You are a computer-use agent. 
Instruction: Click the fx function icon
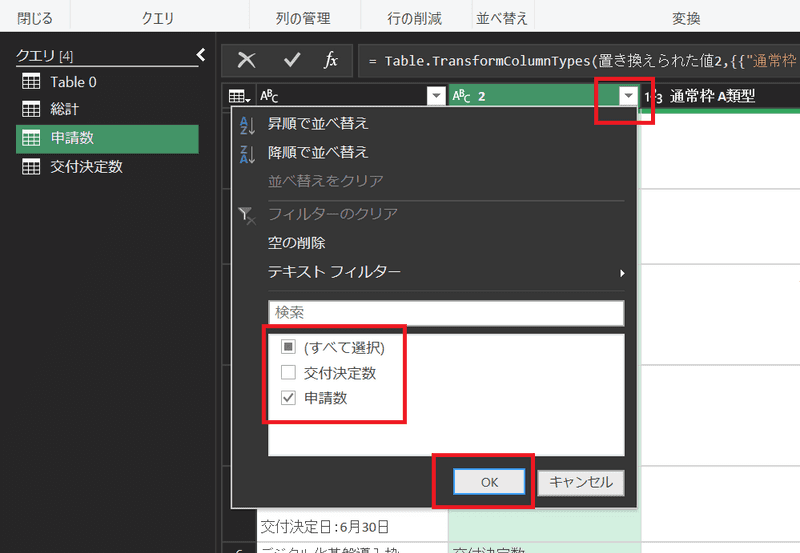pos(331,60)
